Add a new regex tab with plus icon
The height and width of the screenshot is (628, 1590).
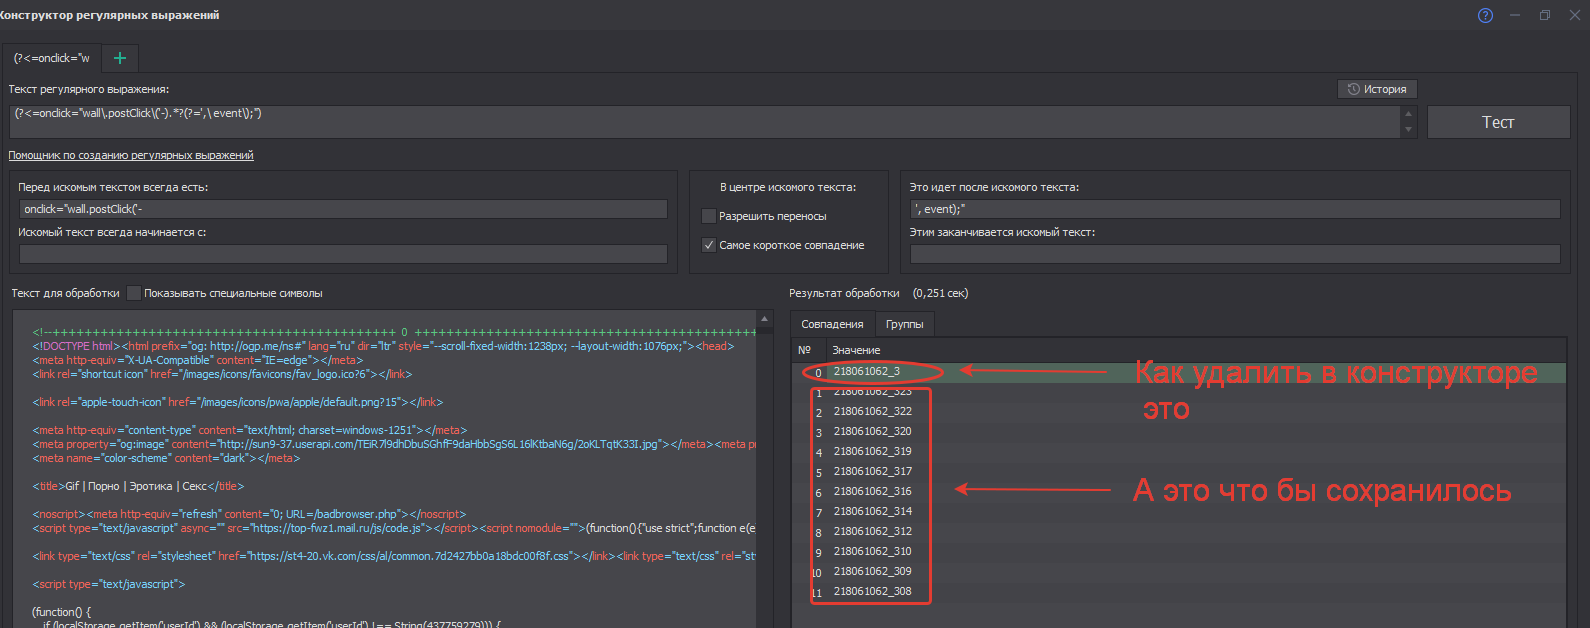[x=120, y=58]
